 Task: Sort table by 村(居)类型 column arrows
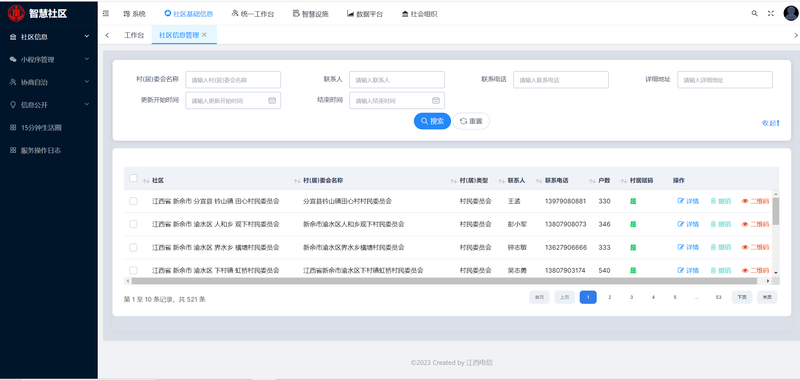tap(453, 181)
